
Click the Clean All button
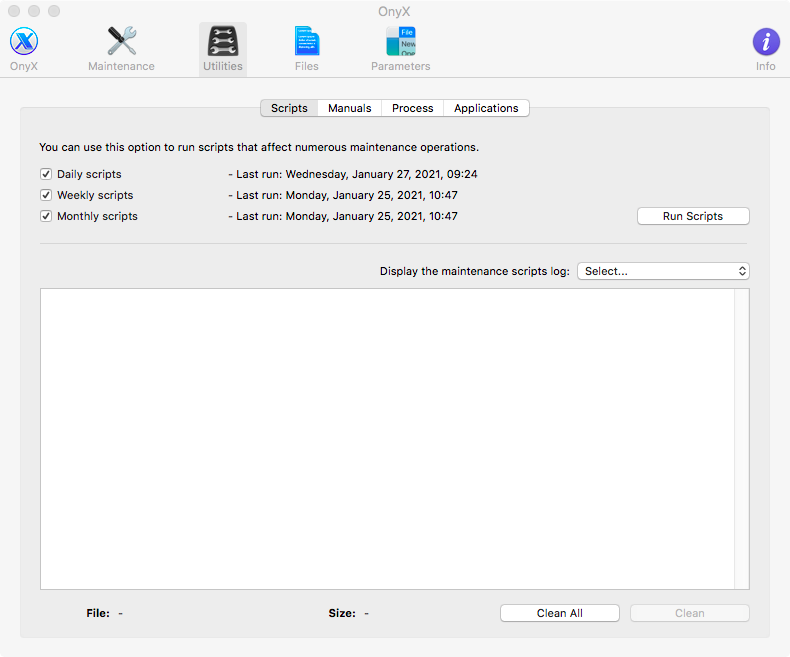560,613
